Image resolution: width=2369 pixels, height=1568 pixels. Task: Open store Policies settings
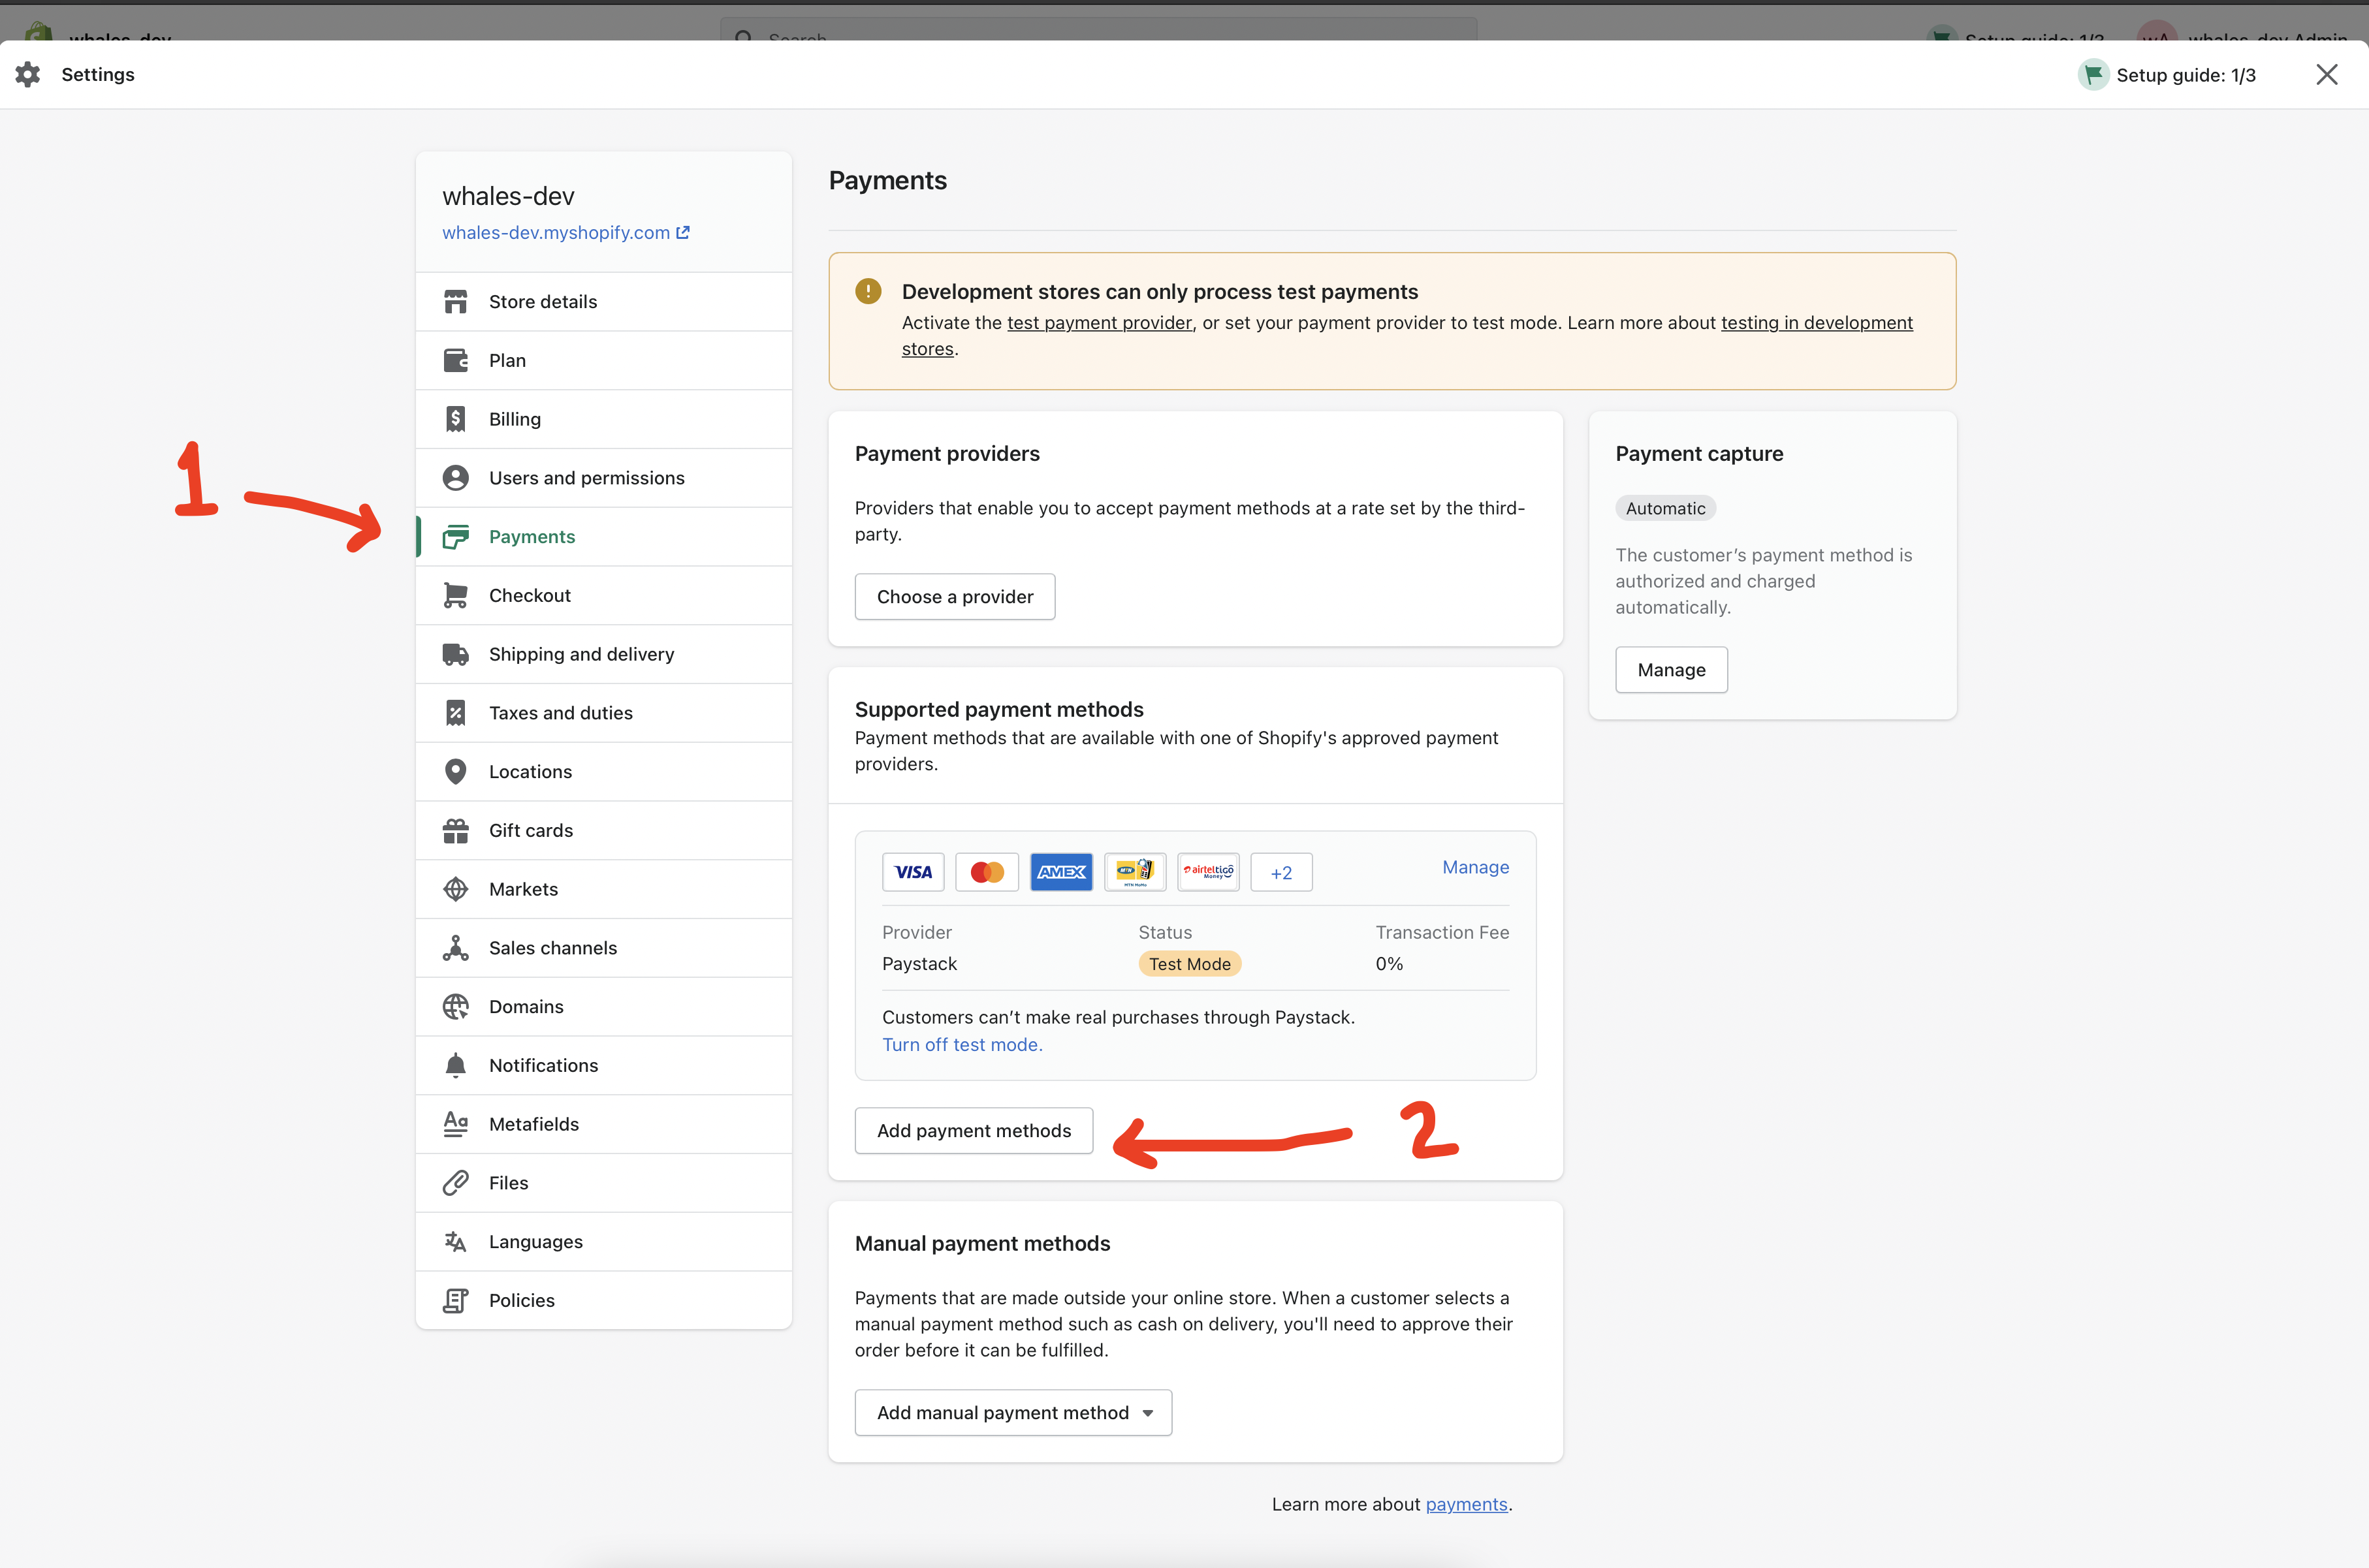tap(604, 1300)
